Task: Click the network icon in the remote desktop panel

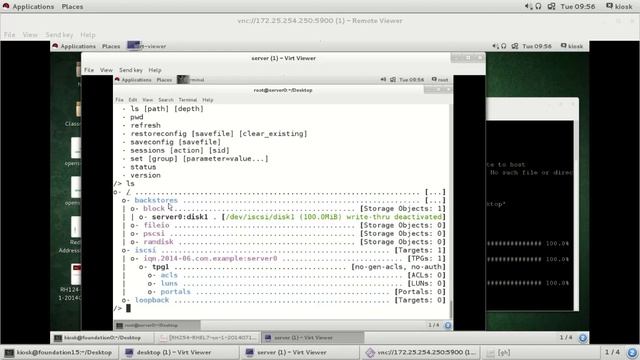Action: tap(515, 46)
